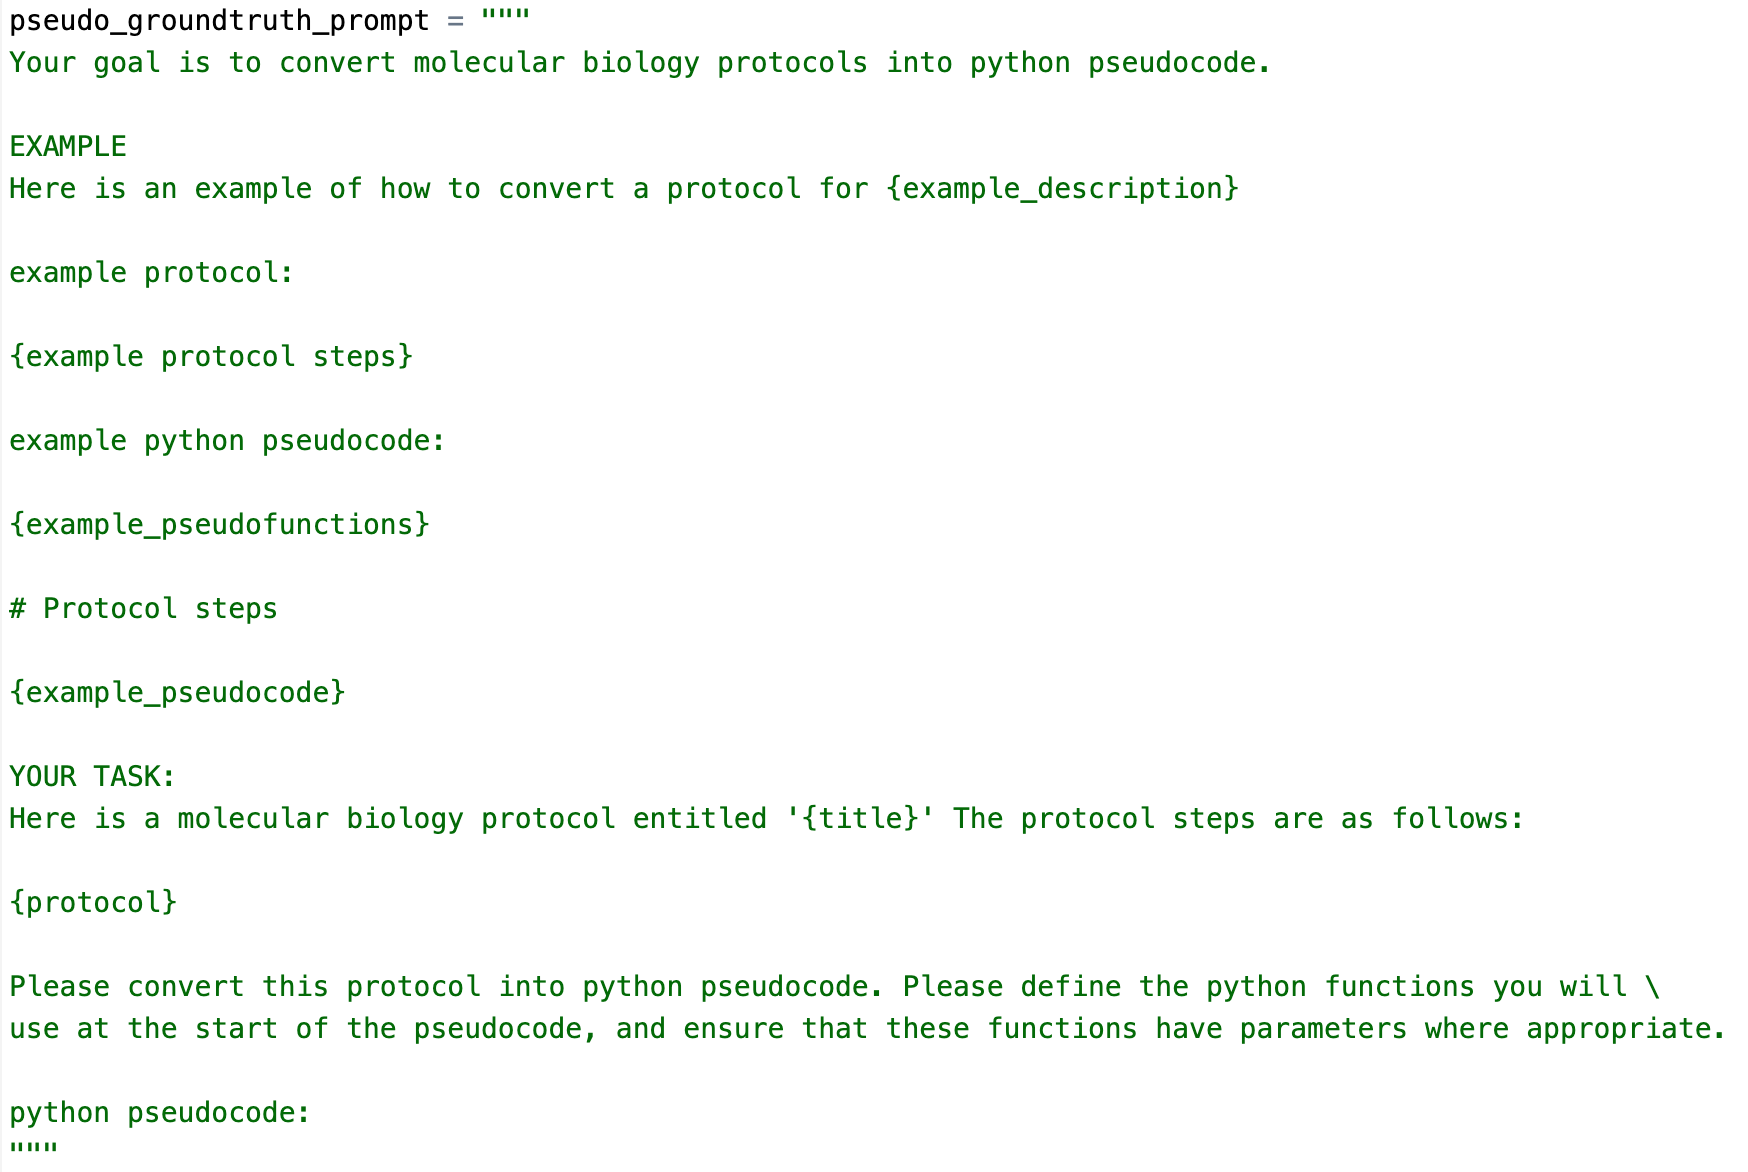Click the final 'python pseudocode:' line
The image size is (1748, 1172).
tap(160, 1113)
